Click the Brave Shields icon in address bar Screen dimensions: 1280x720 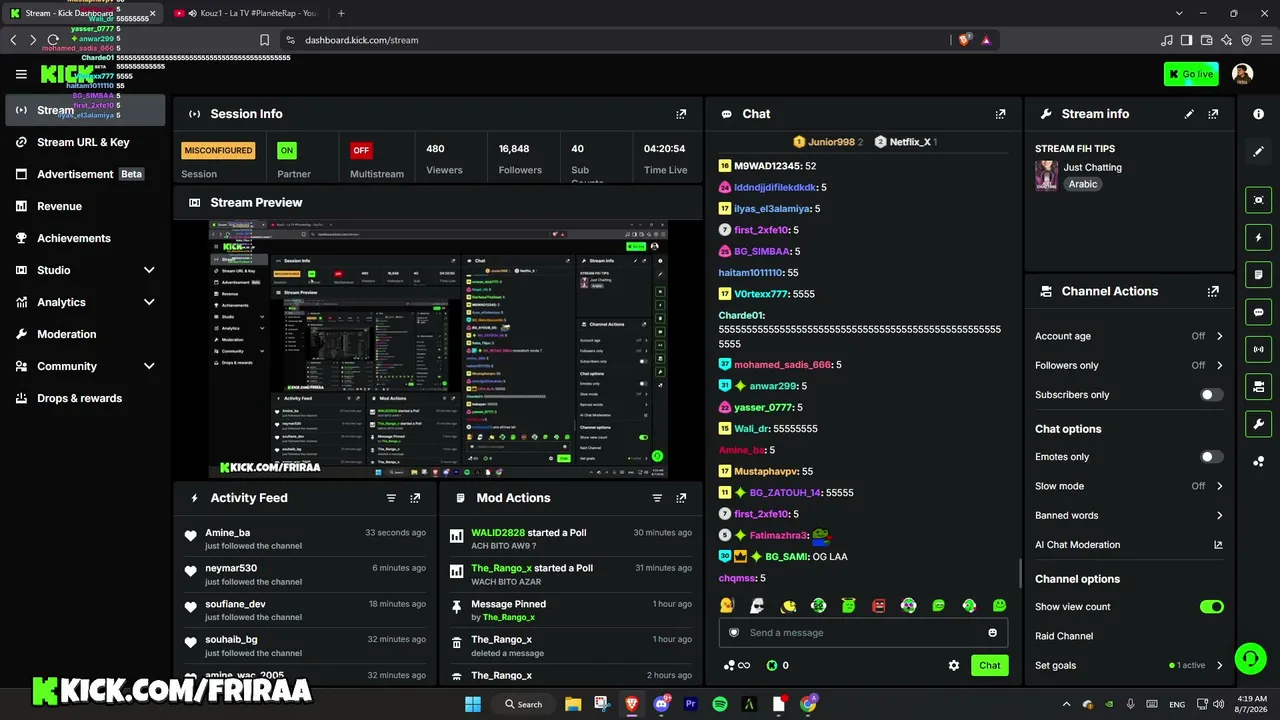click(964, 40)
